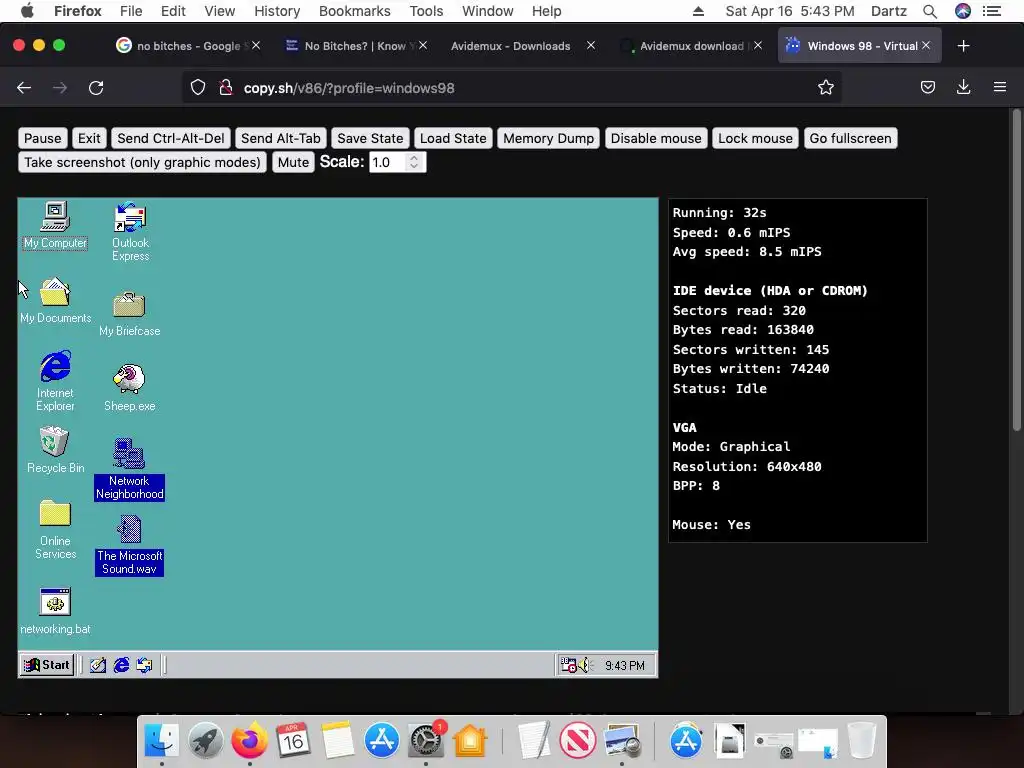Select The Microsoft Sound.wav file icon
This screenshot has height=768, width=1024.
pos(129,545)
